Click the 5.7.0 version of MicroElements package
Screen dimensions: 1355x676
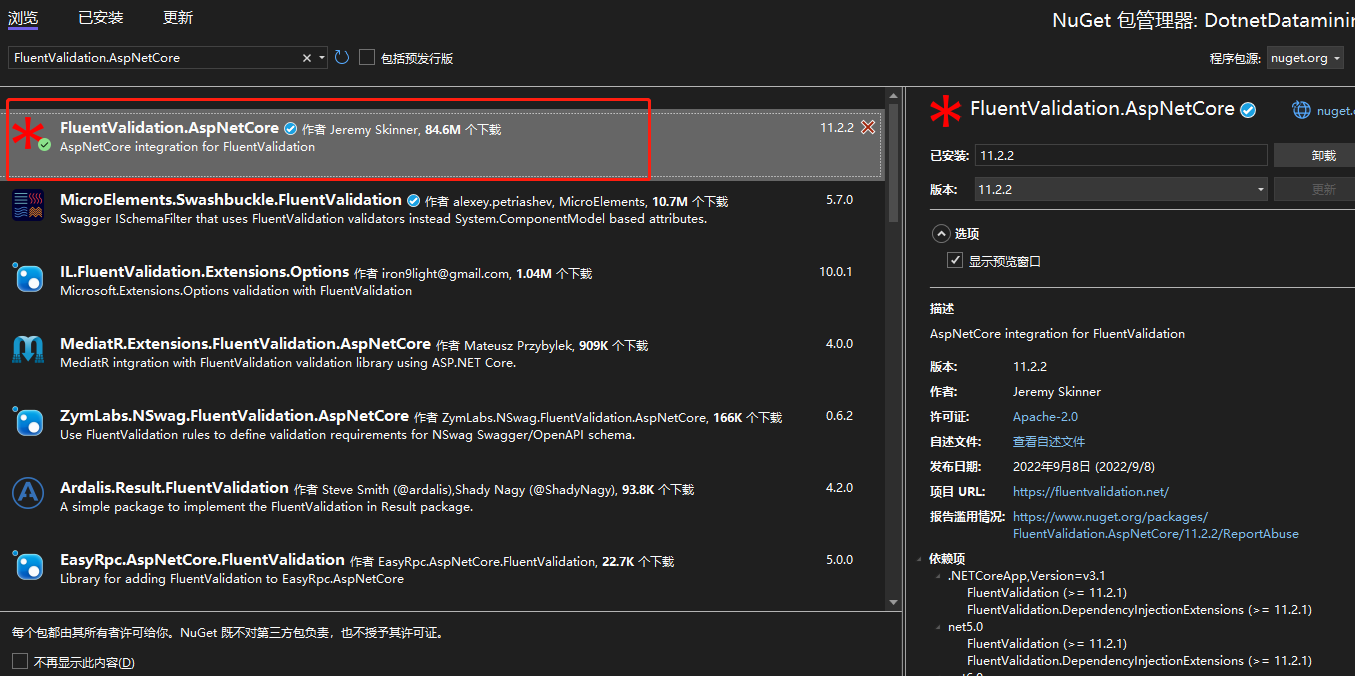[839, 200]
